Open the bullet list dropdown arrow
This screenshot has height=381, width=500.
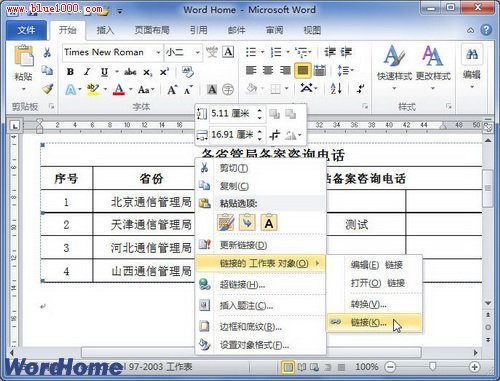tap(262, 52)
